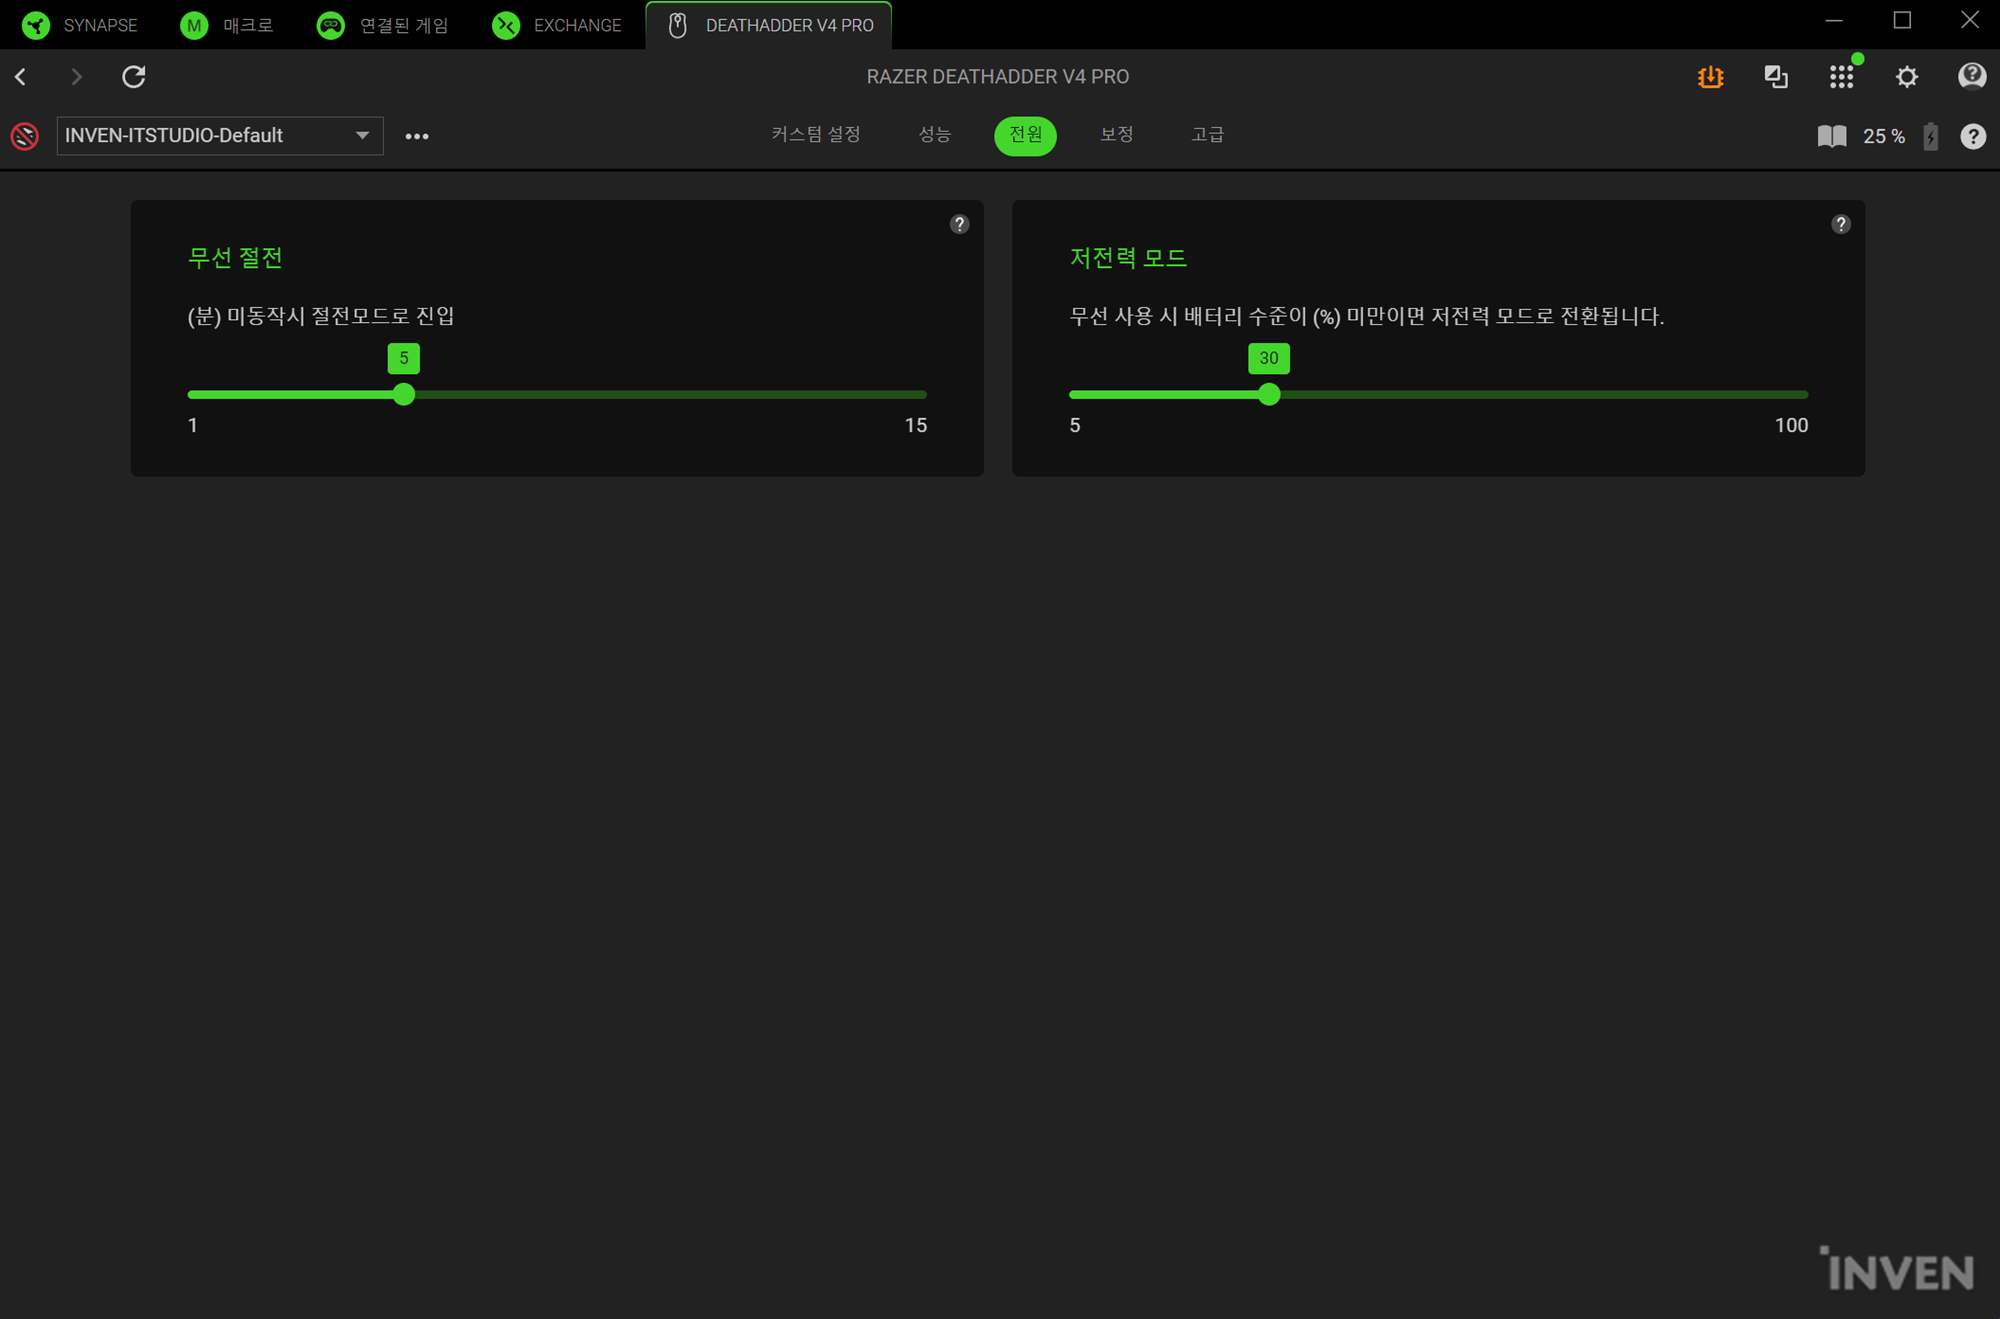
Task: Click the device help question mark
Action: [x=1973, y=136]
